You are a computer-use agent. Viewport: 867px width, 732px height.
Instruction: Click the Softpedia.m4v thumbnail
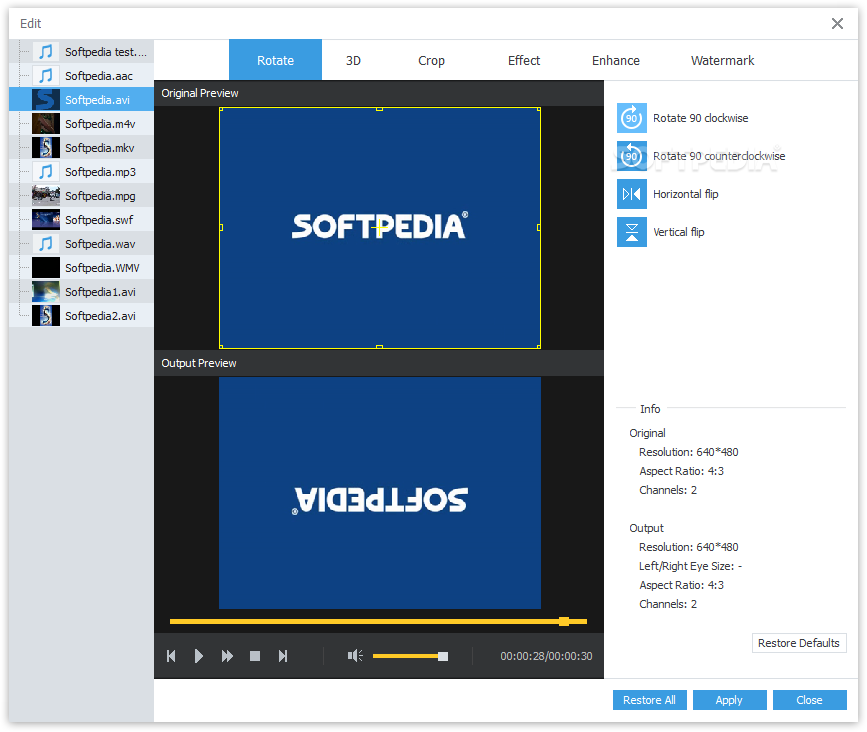coord(46,123)
